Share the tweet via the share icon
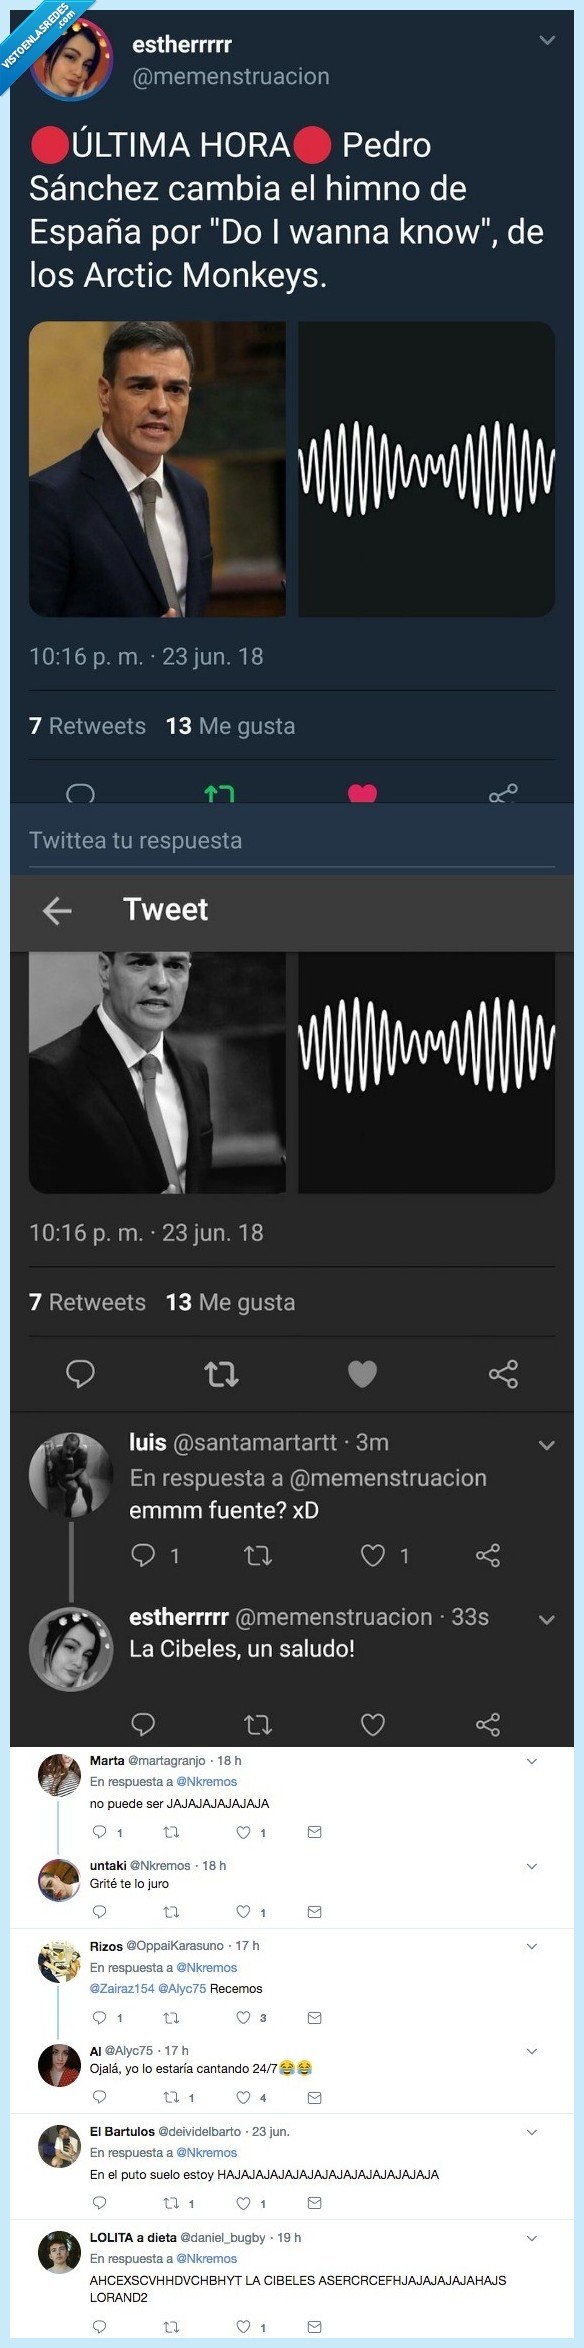Screen dimensions: 584x2348 pos(505,789)
